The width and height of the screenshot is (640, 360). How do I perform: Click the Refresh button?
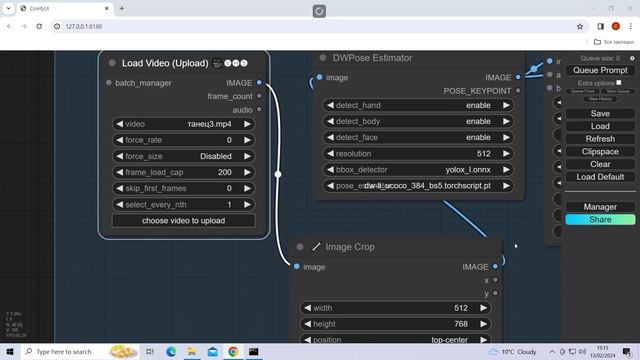[x=600, y=139]
